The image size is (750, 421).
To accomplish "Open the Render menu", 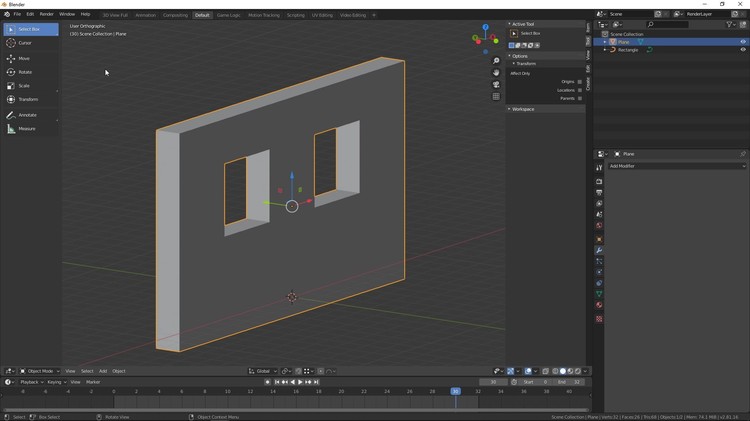I will coord(46,14).
